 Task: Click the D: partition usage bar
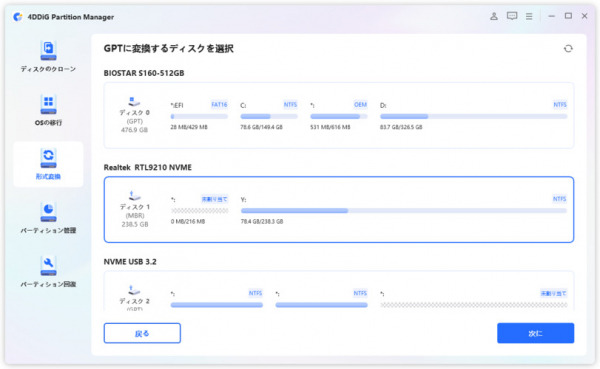[x=473, y=116]
